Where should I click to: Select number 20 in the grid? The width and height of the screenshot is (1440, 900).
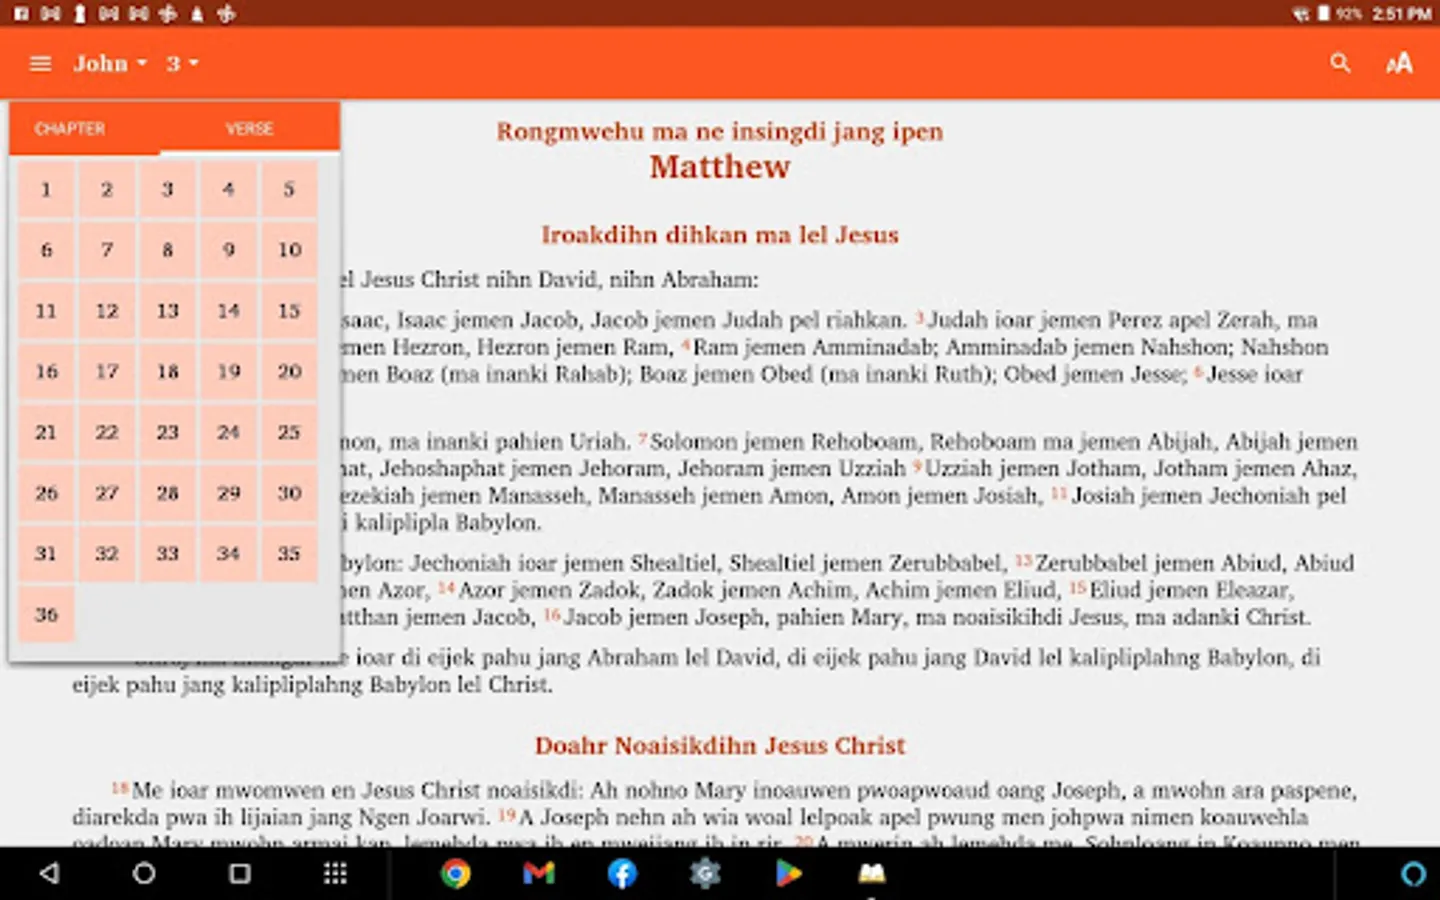pyautogui.click(x=289, y=372)
